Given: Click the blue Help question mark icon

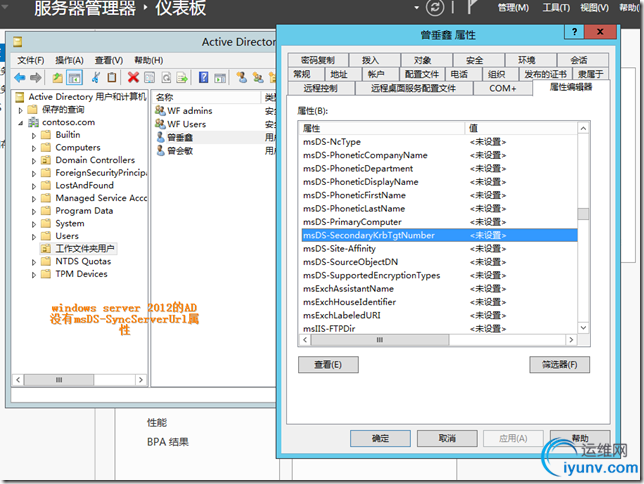Looking at the screenshot, I should [203, 77].
